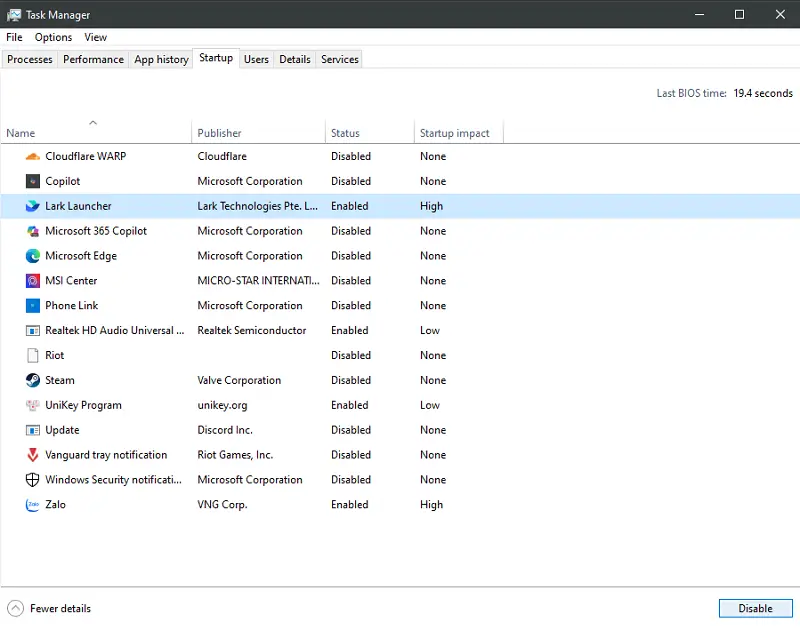Click the Phone Link icon
800x630 pixels.
pyautogui.click(x=32, y=306)
